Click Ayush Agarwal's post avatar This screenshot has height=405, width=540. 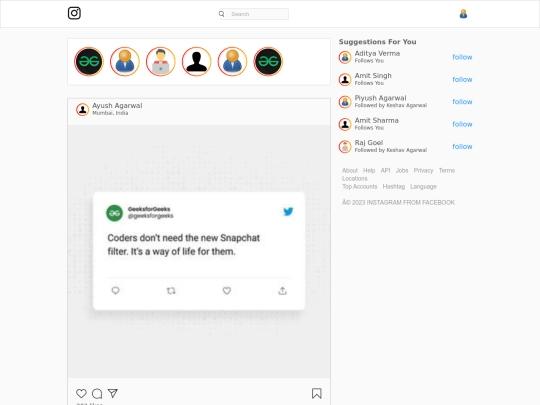tap(82, 110)
